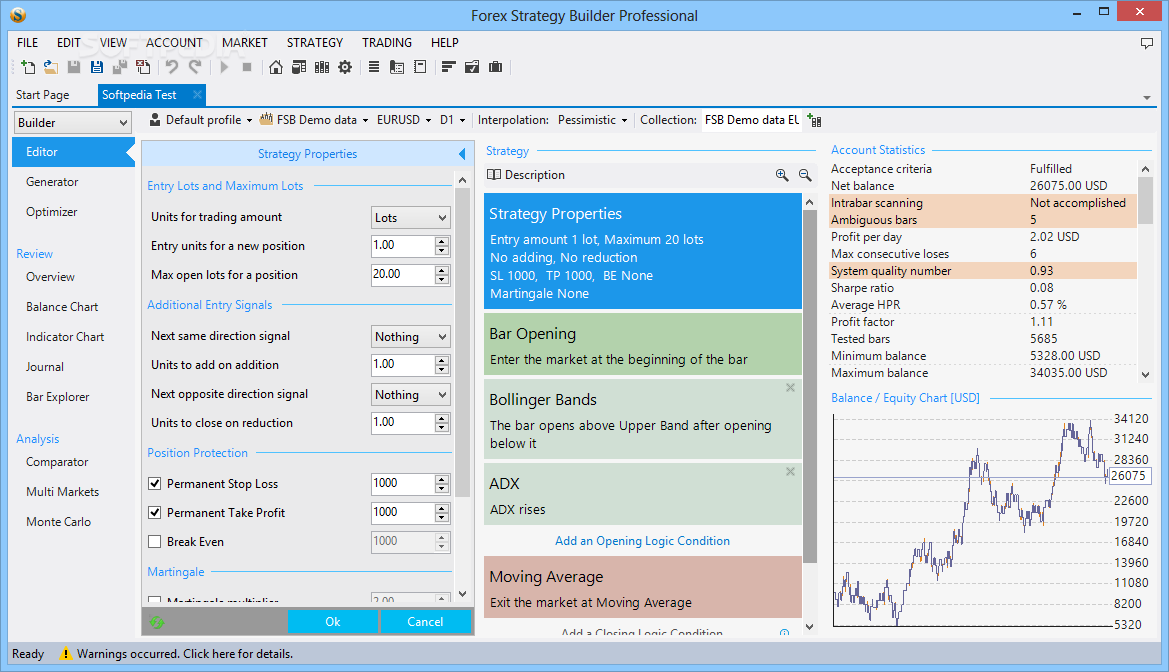Select Optimizer in the sidebar
This screenshot has height=672, width=1169.
coord(51,212)
